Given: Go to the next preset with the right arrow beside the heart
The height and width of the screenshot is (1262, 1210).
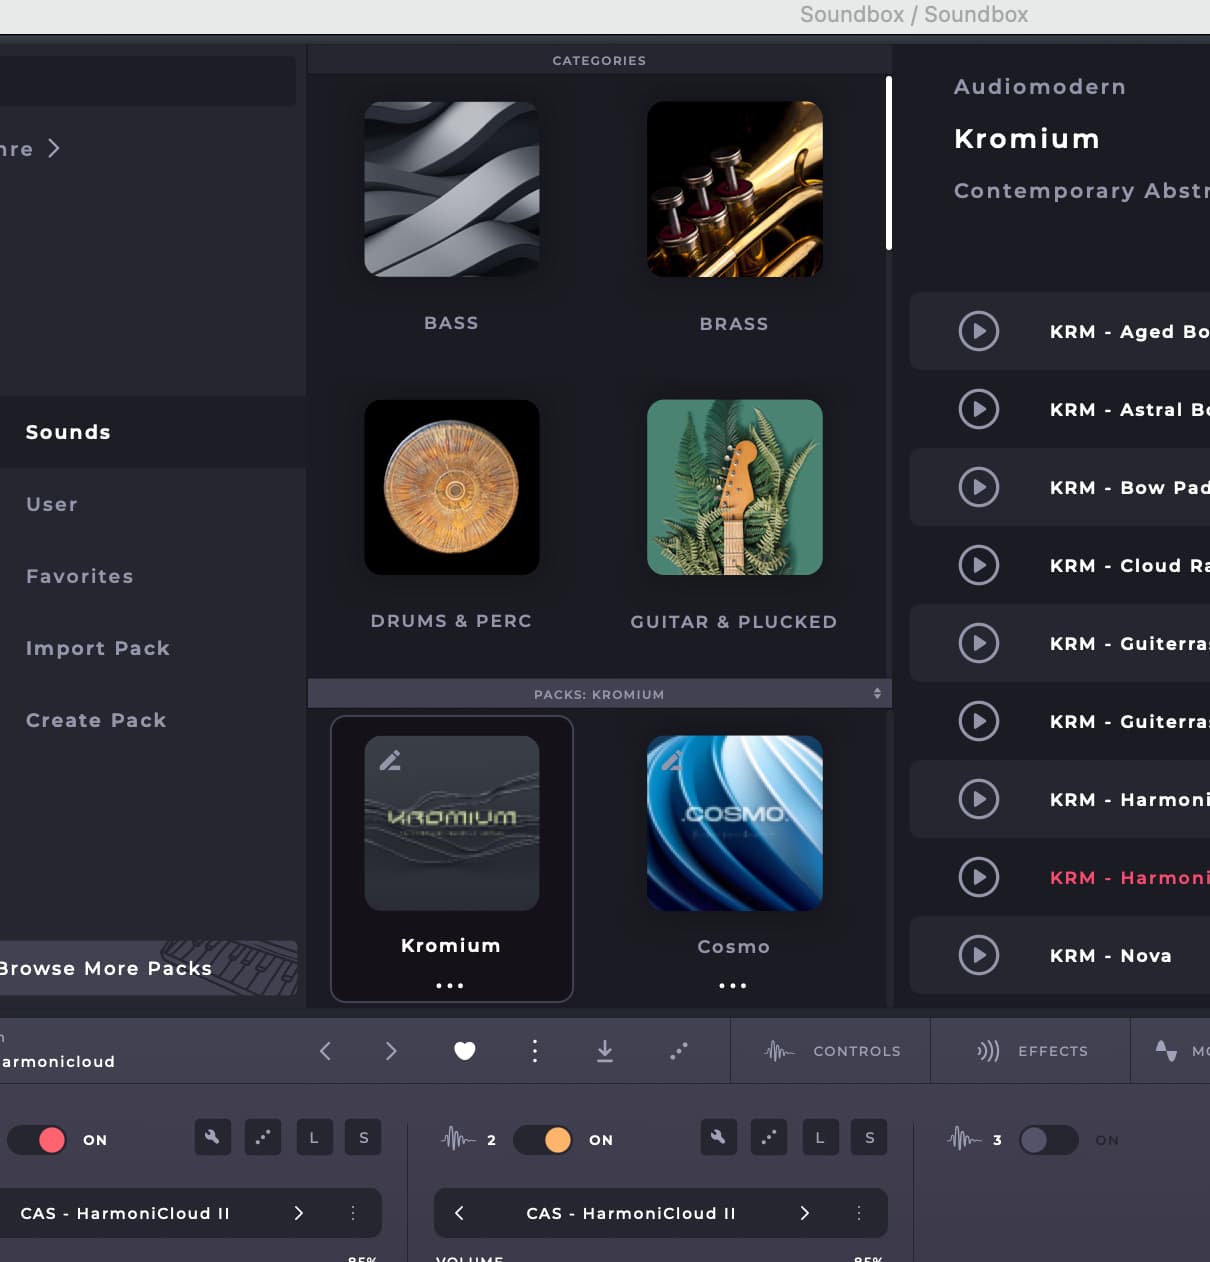Looking at the screenshot, I should [x=391, y=1050].
